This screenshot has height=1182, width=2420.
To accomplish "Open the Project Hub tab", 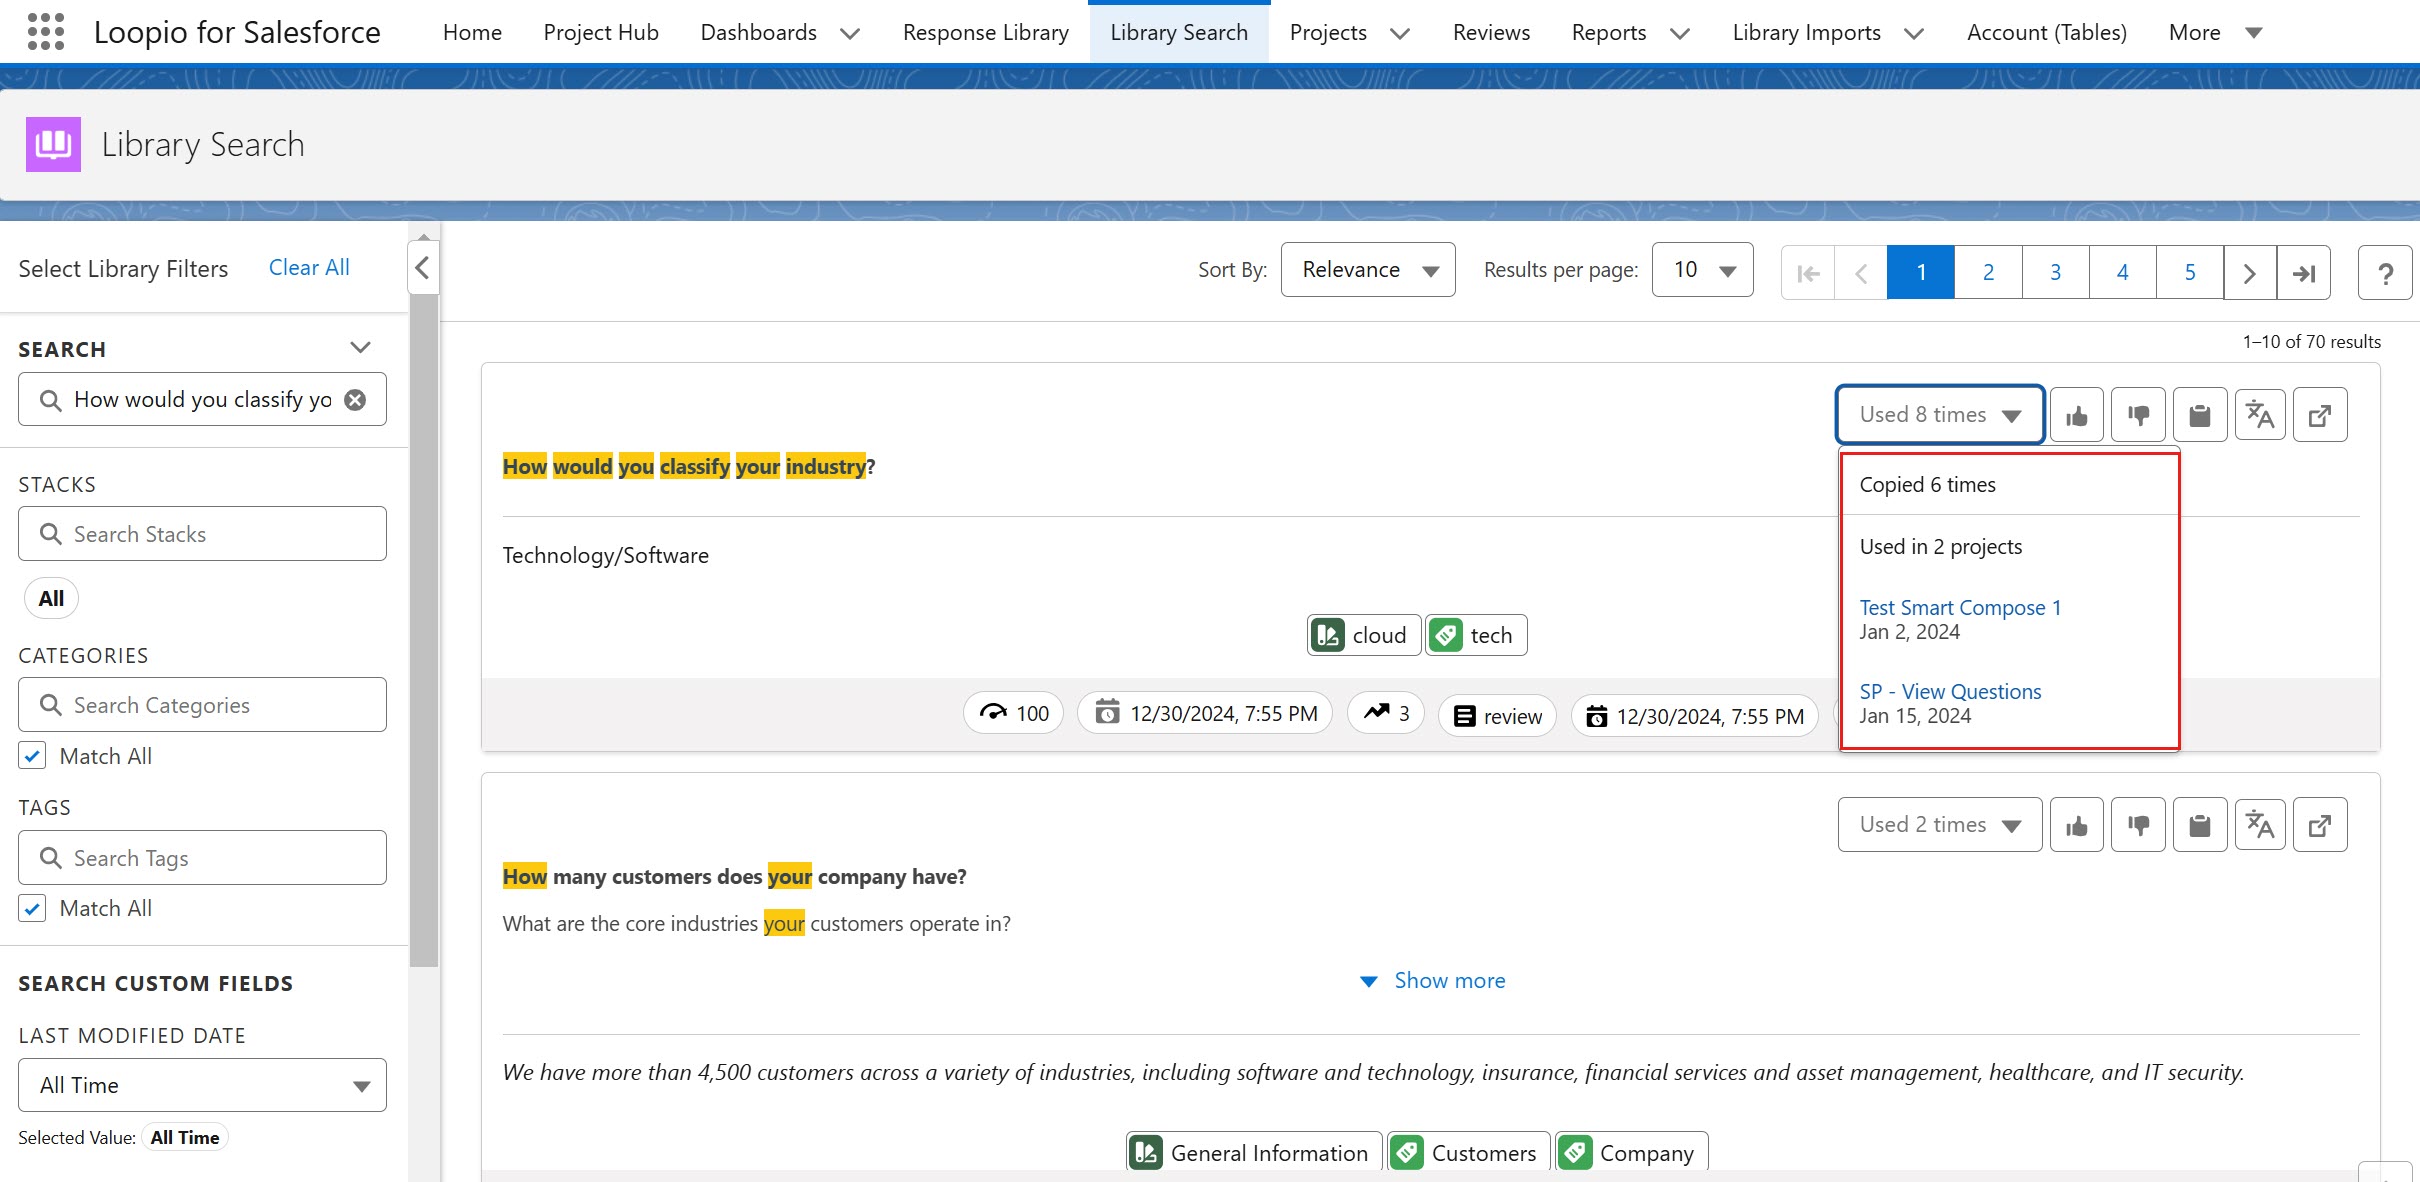I will (x=601, y=32).
